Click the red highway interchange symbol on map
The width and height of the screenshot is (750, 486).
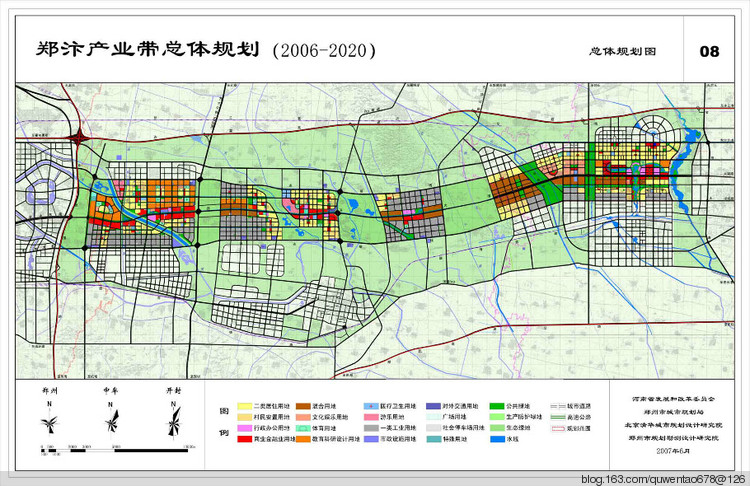coord(78,139)
